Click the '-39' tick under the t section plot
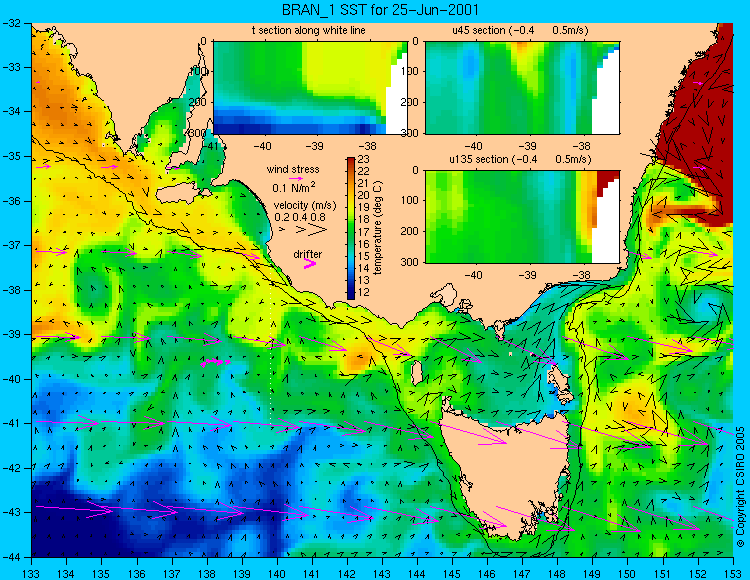The image size is (750, 580). [x=315, y=146]
